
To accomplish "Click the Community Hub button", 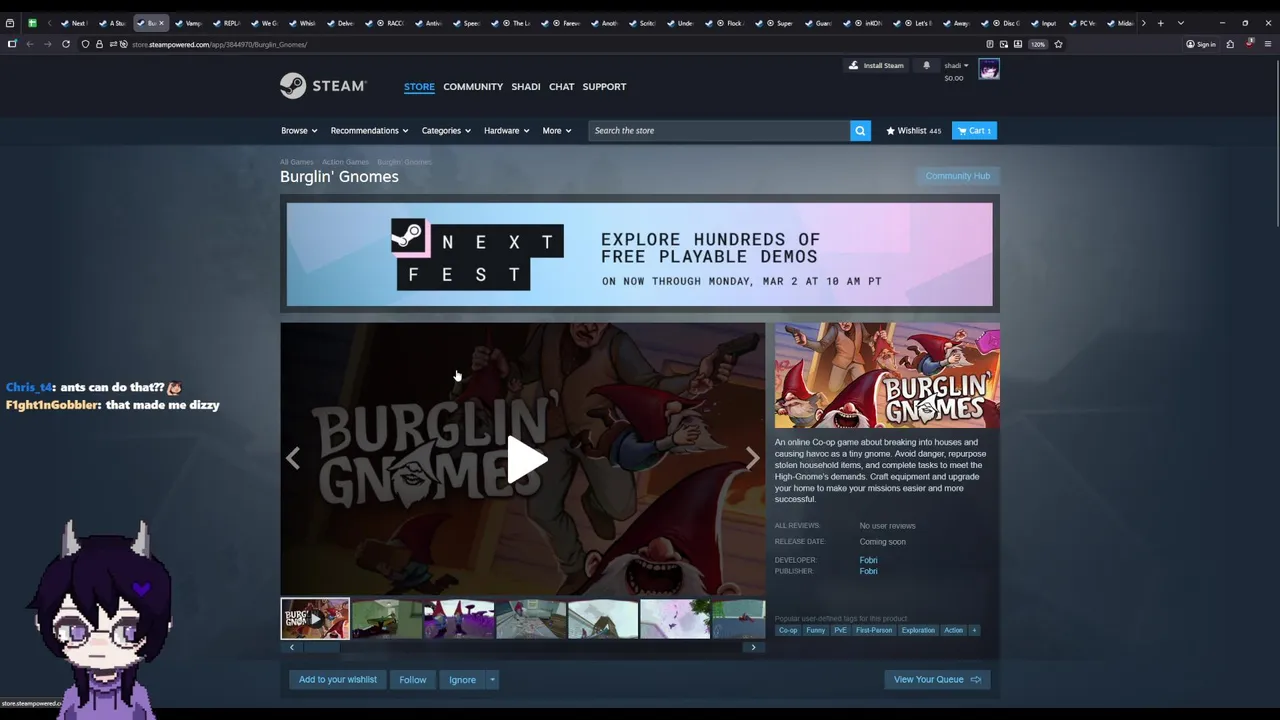I will coord(958,176).
